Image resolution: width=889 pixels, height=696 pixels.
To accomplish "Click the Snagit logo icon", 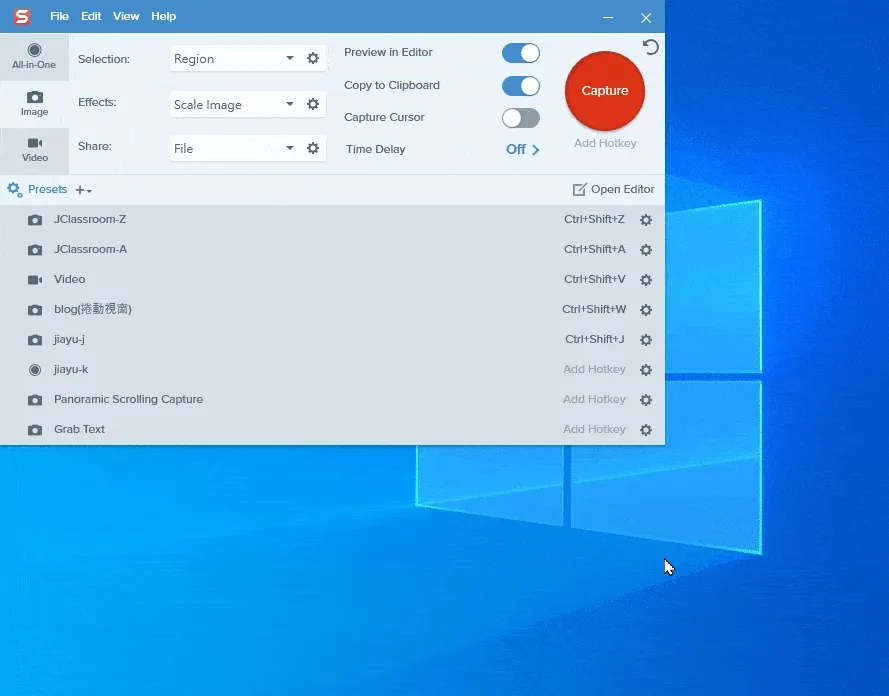I will tap(22, 17).
